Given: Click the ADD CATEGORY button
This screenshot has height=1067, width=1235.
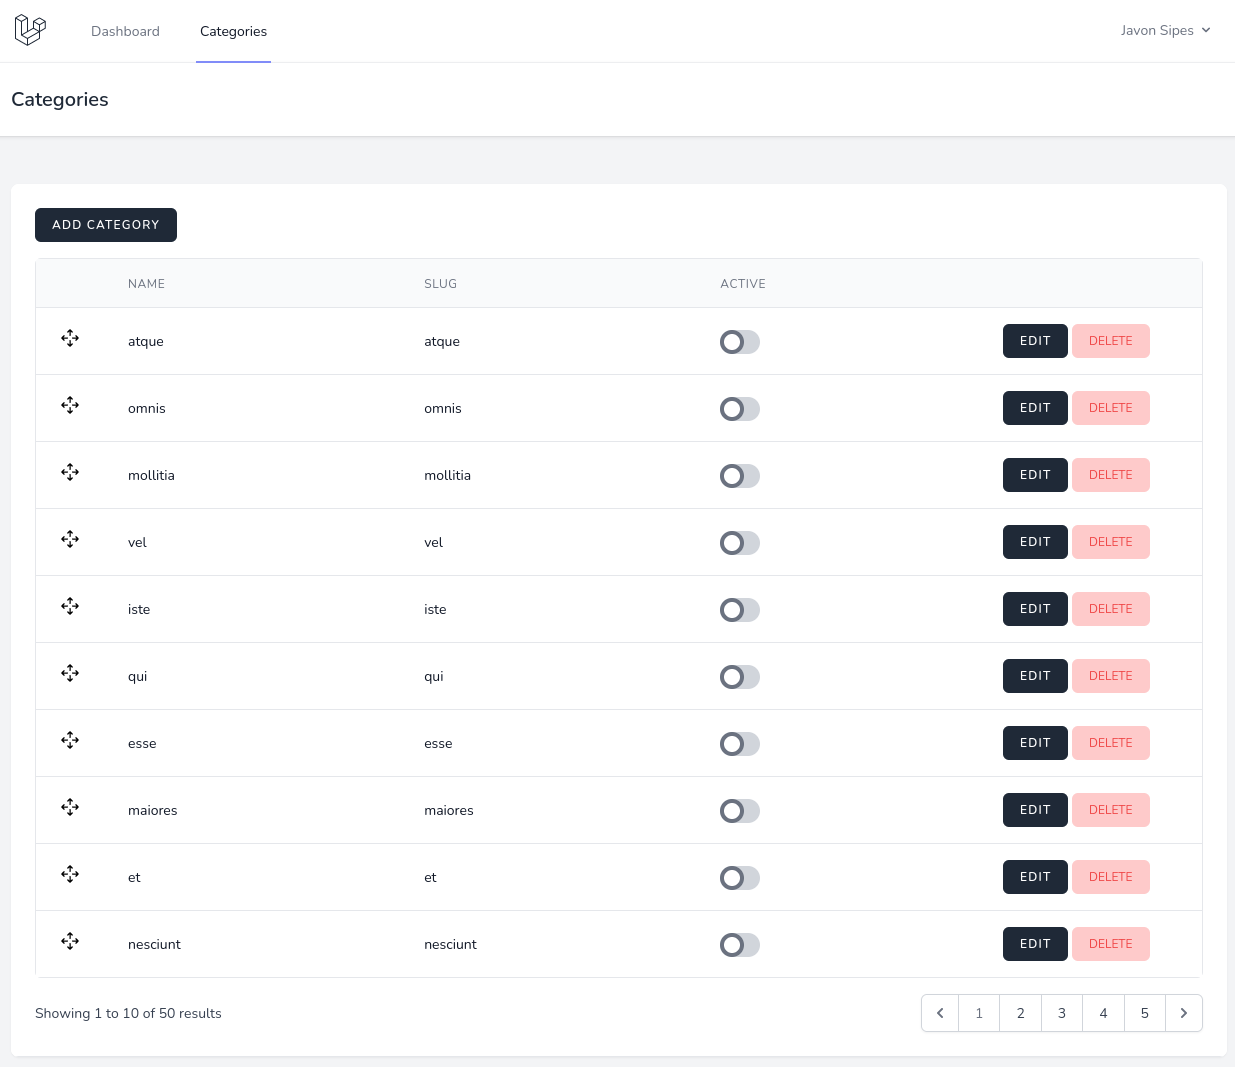Looking at the screenshot, I should click(x=105, y=225).
